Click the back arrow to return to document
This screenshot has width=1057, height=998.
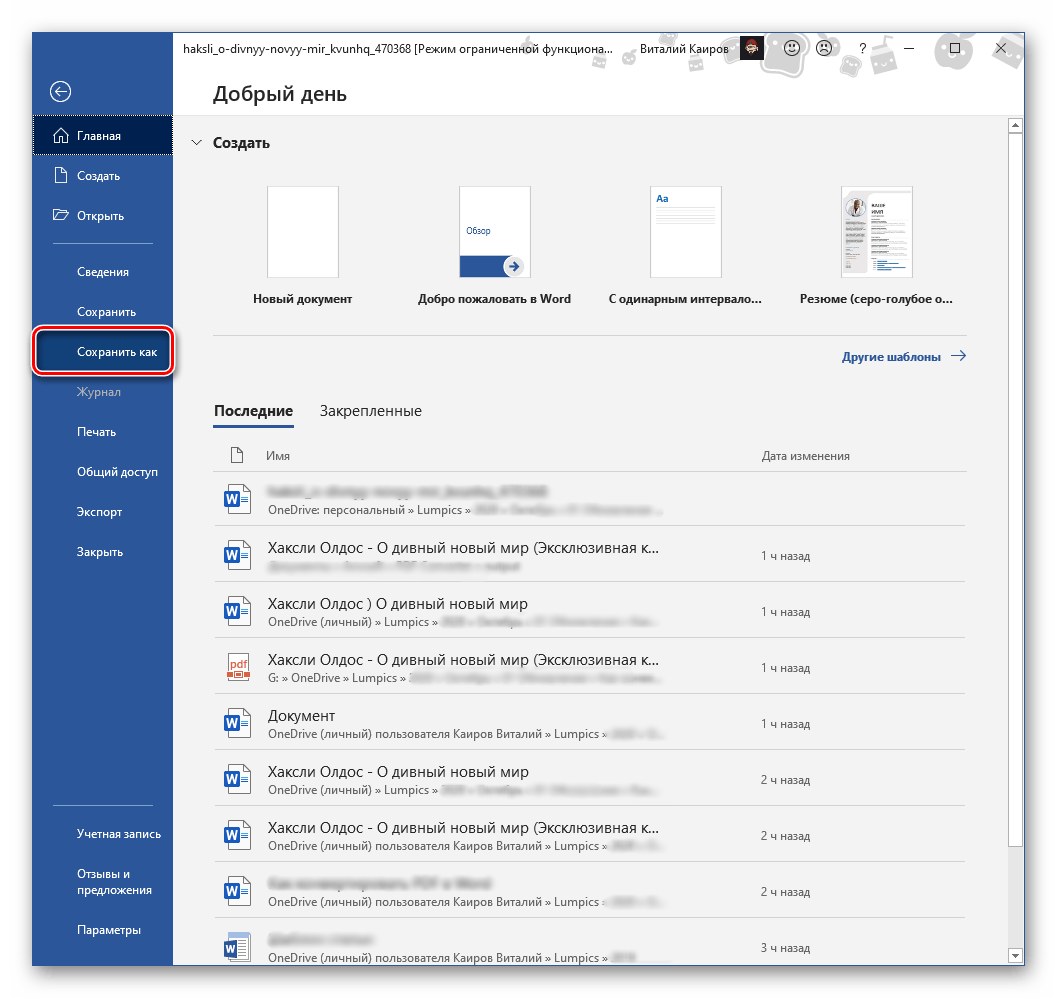60,92
